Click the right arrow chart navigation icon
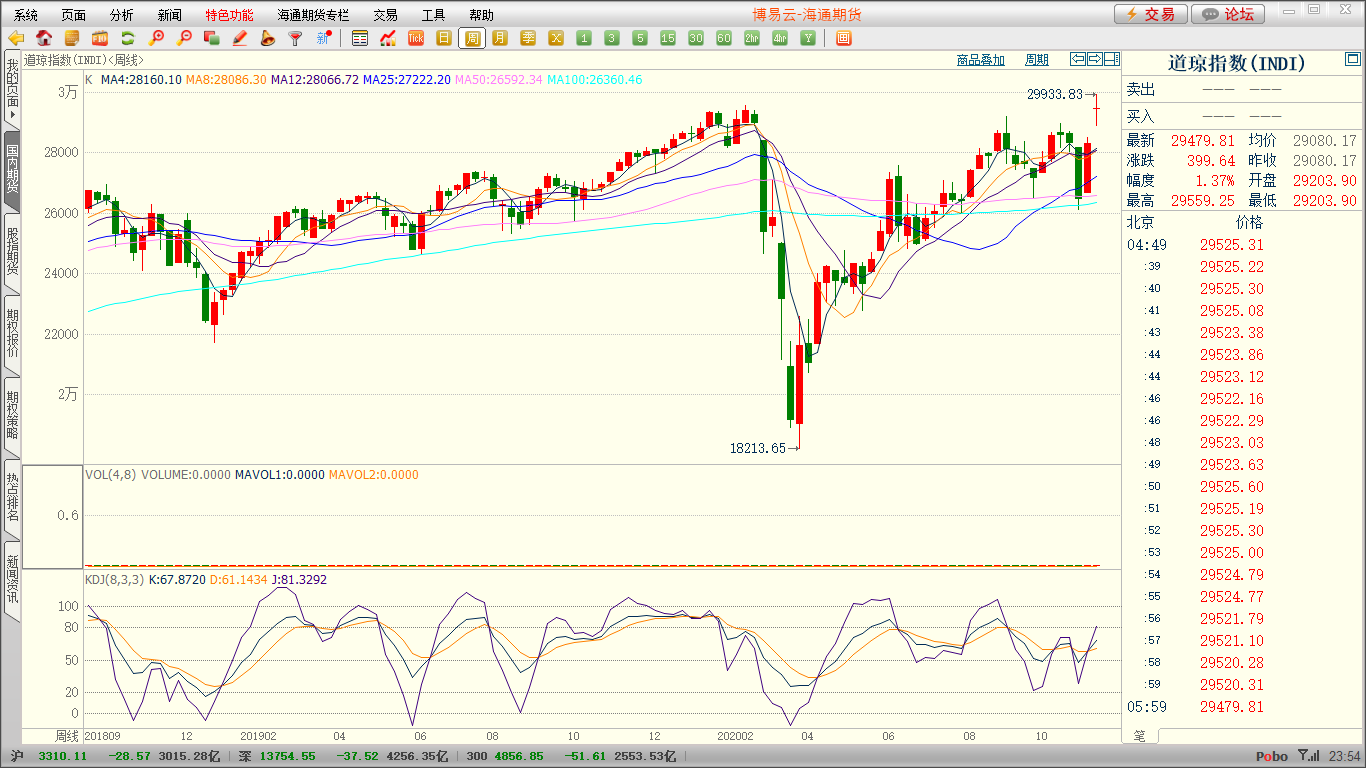 [1095, 59]
